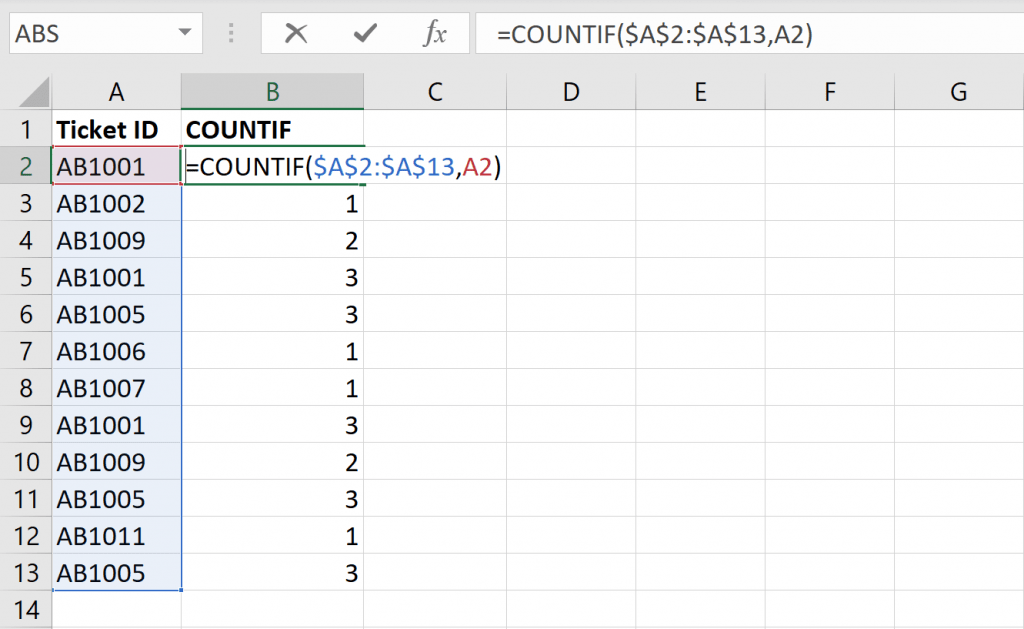Select column D header
This screenshot has width=1024, height=629.
click(570, 91)
